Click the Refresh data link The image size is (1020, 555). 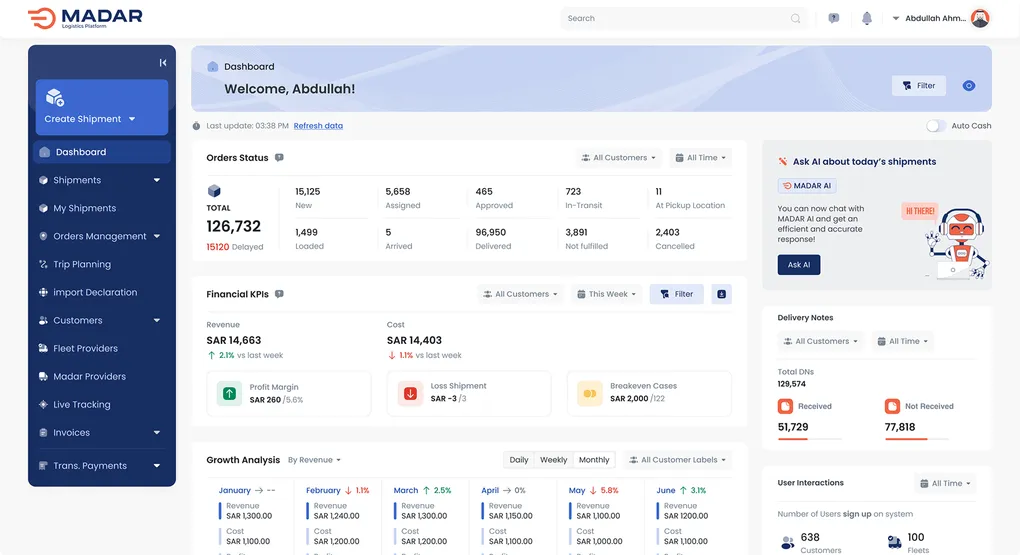click(318, 126)
